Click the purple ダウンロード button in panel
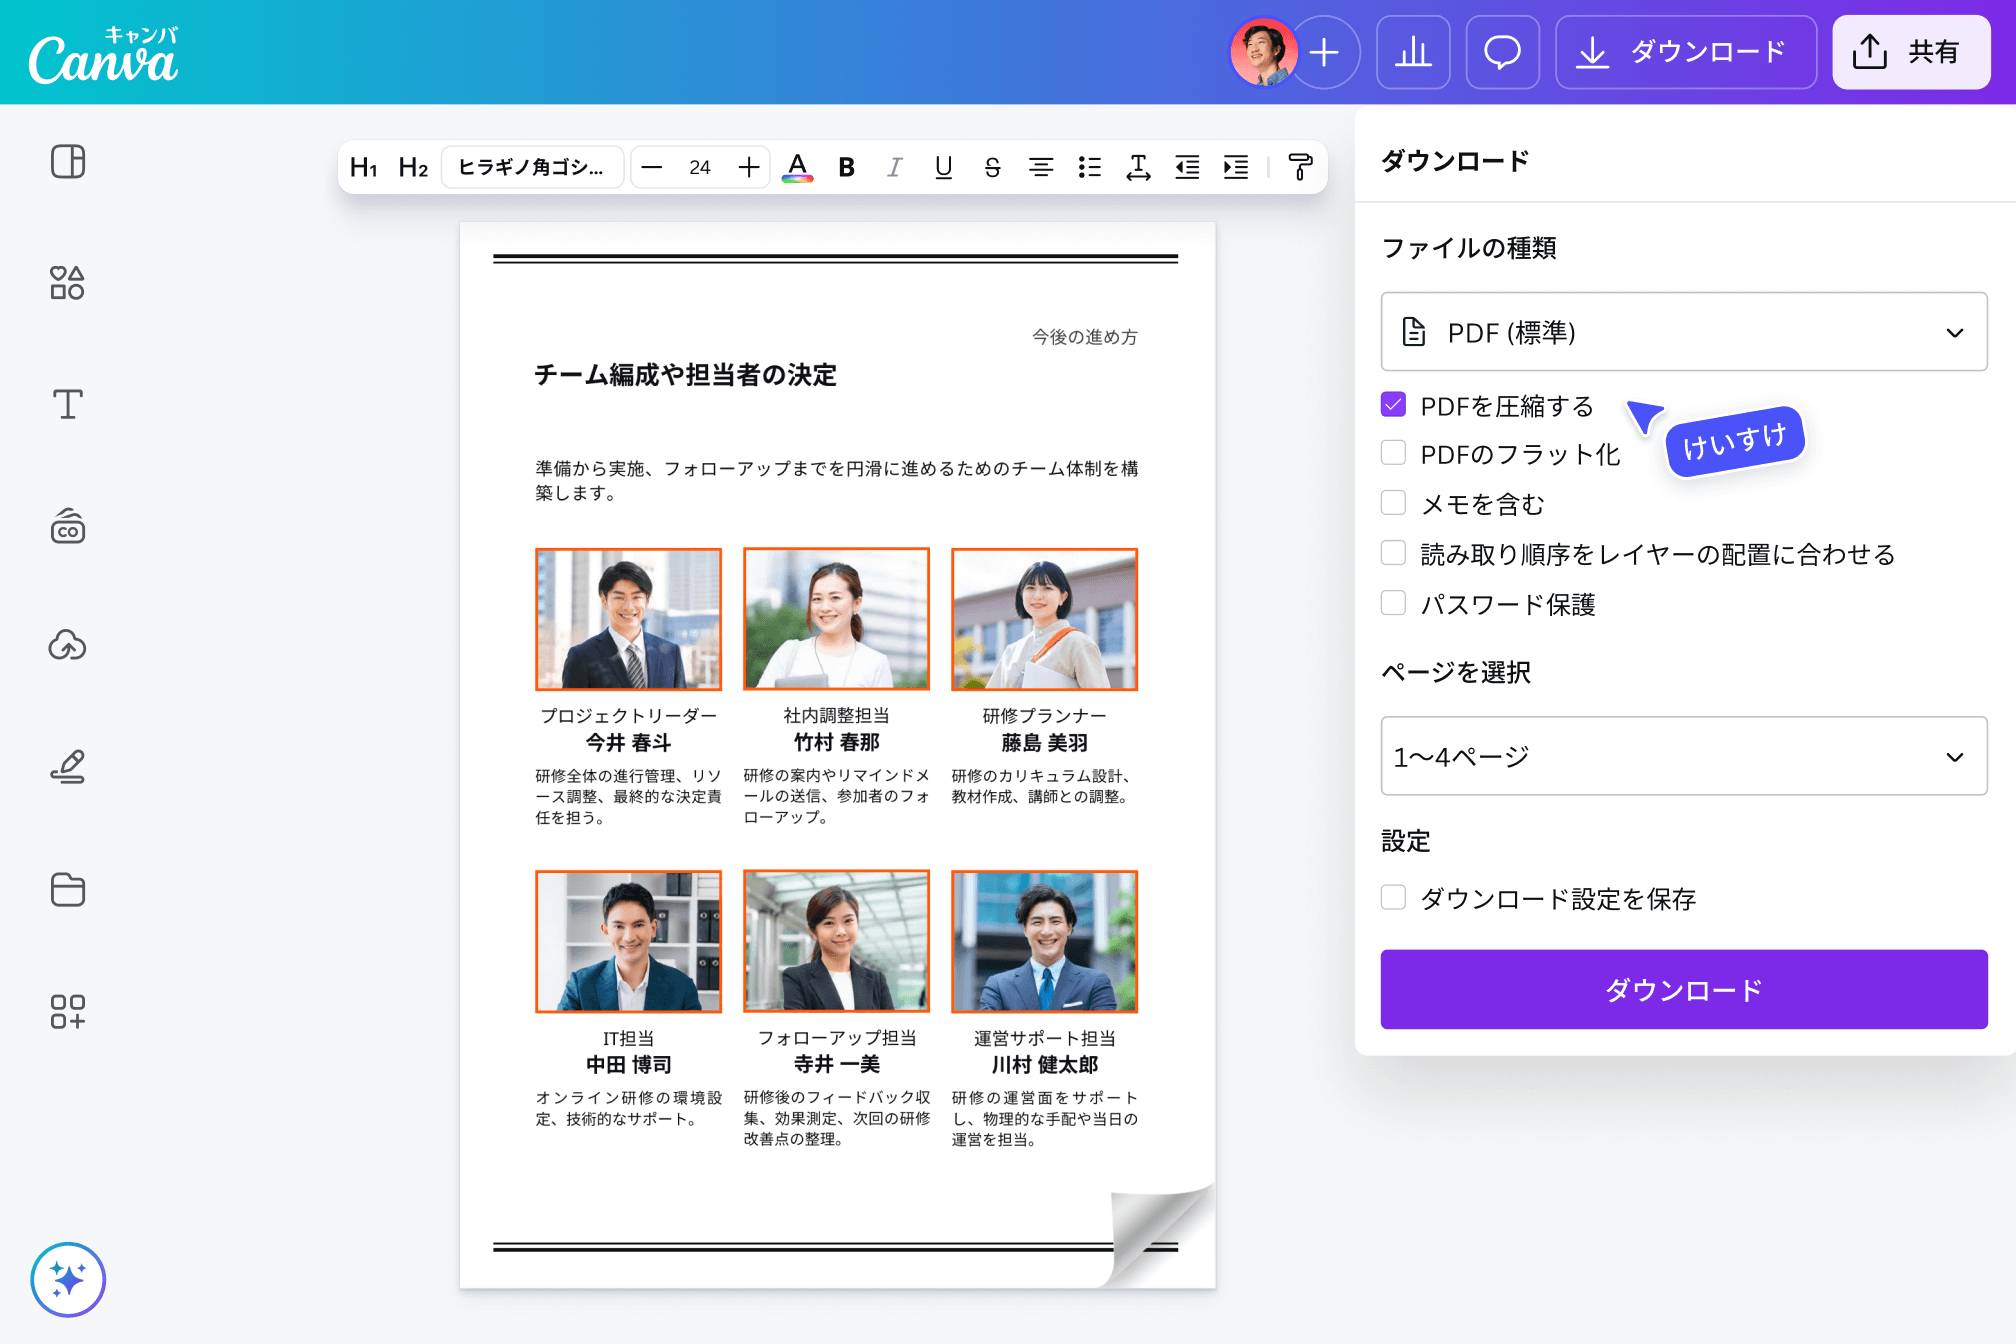Image resolution: width=2016 pixels, height=1344 pixels. pos(1683,989)
